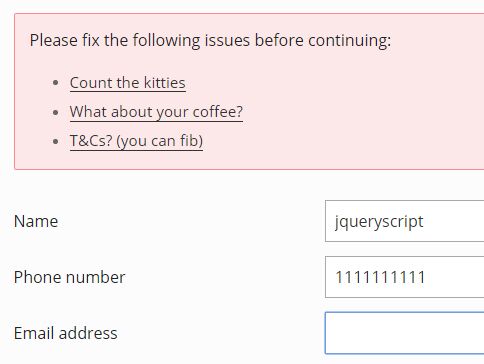The image size is (484, 364).
Task: Click the 'Email address' label text
Action: [x=66, y=333]
